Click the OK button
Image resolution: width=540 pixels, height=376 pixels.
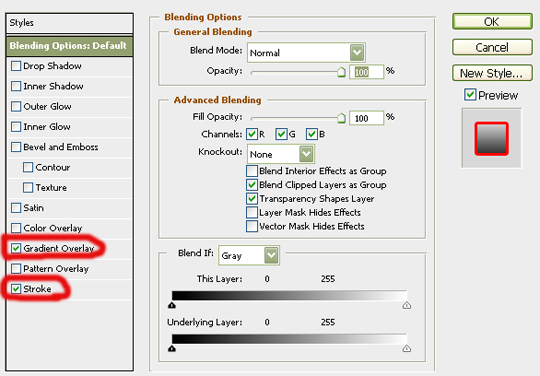[x=492, y=22]
